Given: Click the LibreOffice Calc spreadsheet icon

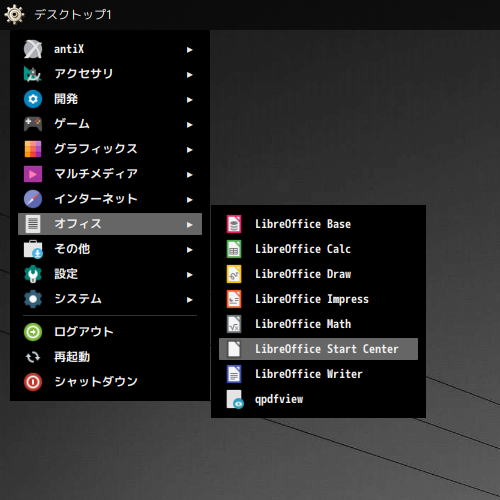Looking at the screenshot, I should click(x=234, y=249).
